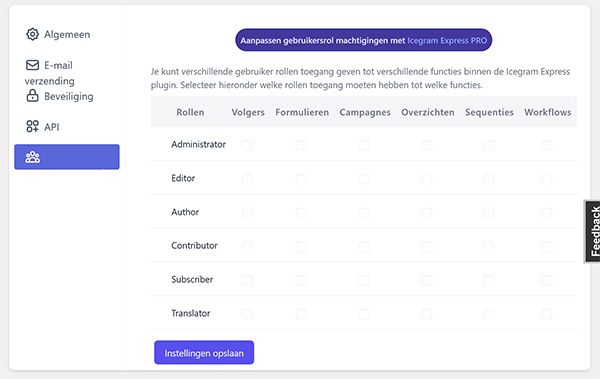
Task: Click the user group icon in highlighted tab
Action: pos(33,157)
